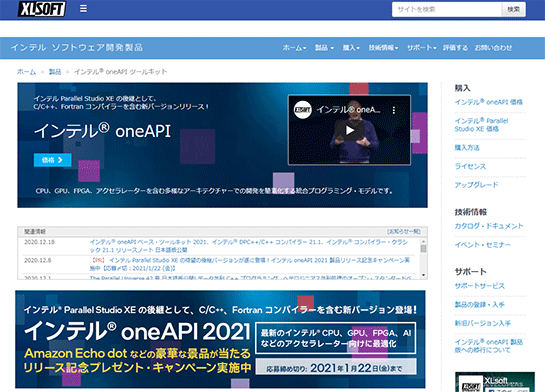Open the hamburger menu icon

pyautogui.click(x=83, y=9)
